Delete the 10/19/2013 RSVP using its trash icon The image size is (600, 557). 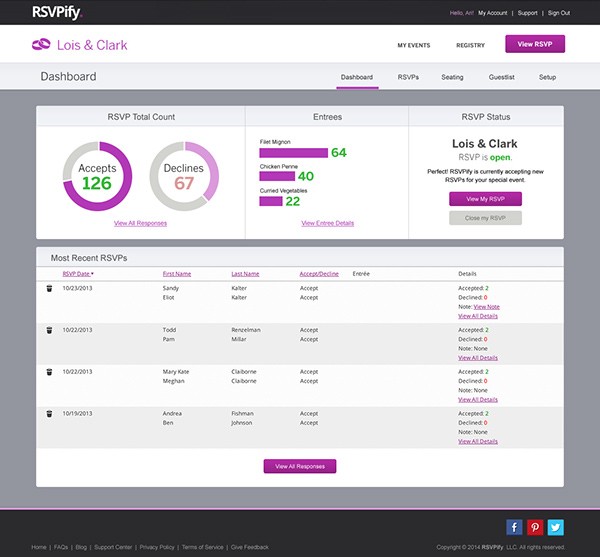pos(49,413)
